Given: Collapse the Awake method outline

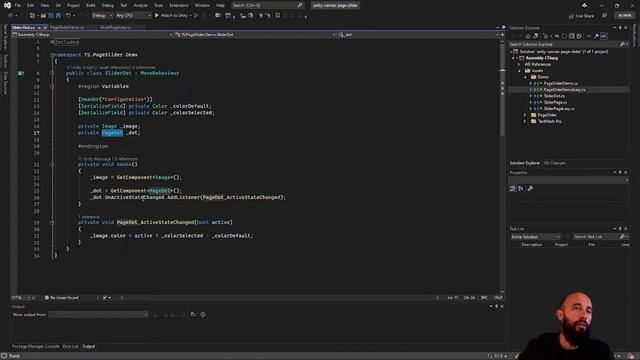Looking at the screenshot, I should coord(52,164).
